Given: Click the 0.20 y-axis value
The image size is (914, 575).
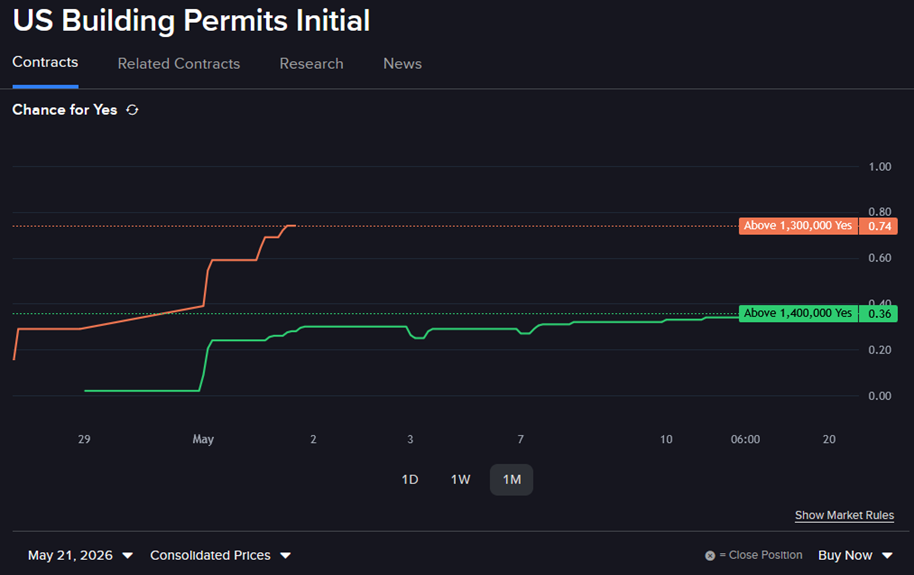Looking at the screenshot, I should (880, 350).
